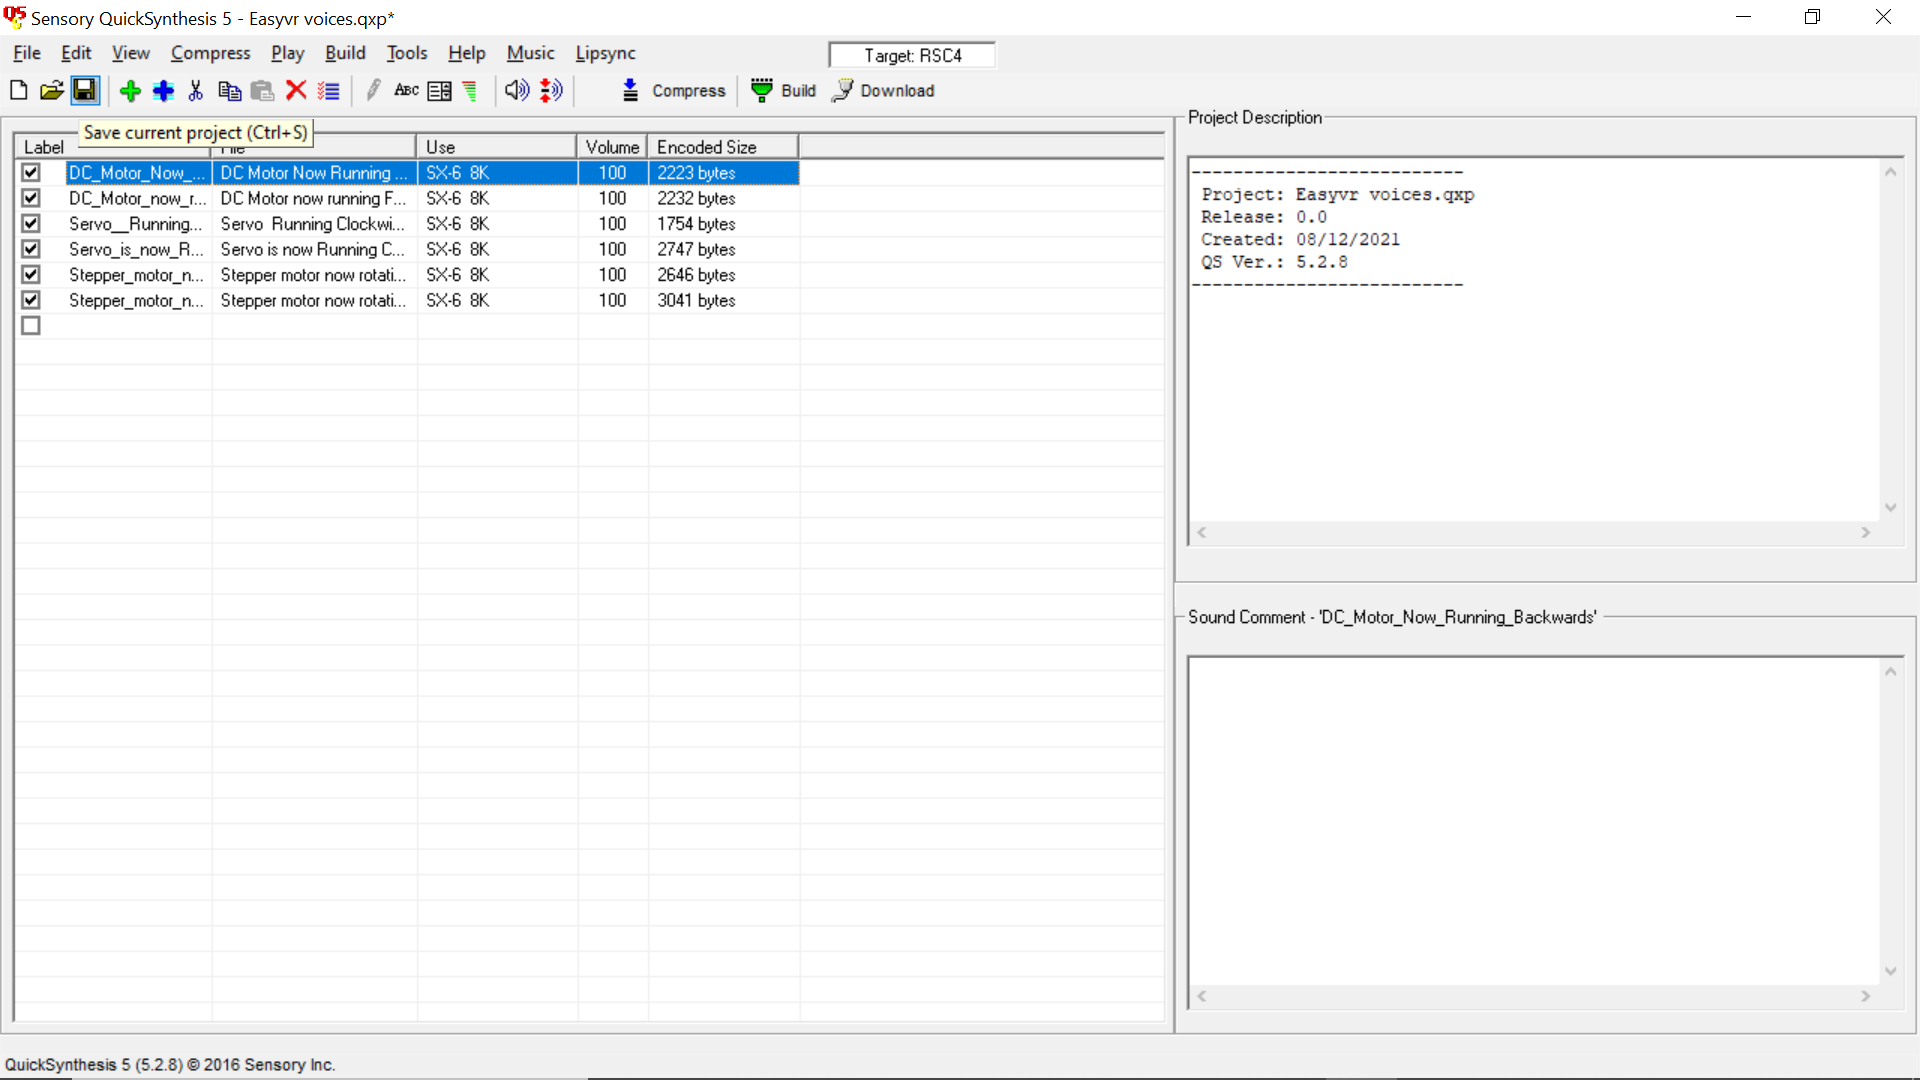The height and width of the screenshot is (1080, 1920).
Task: Toggle checkbox for Servo__Running sound
Action: tap(32, 223)
